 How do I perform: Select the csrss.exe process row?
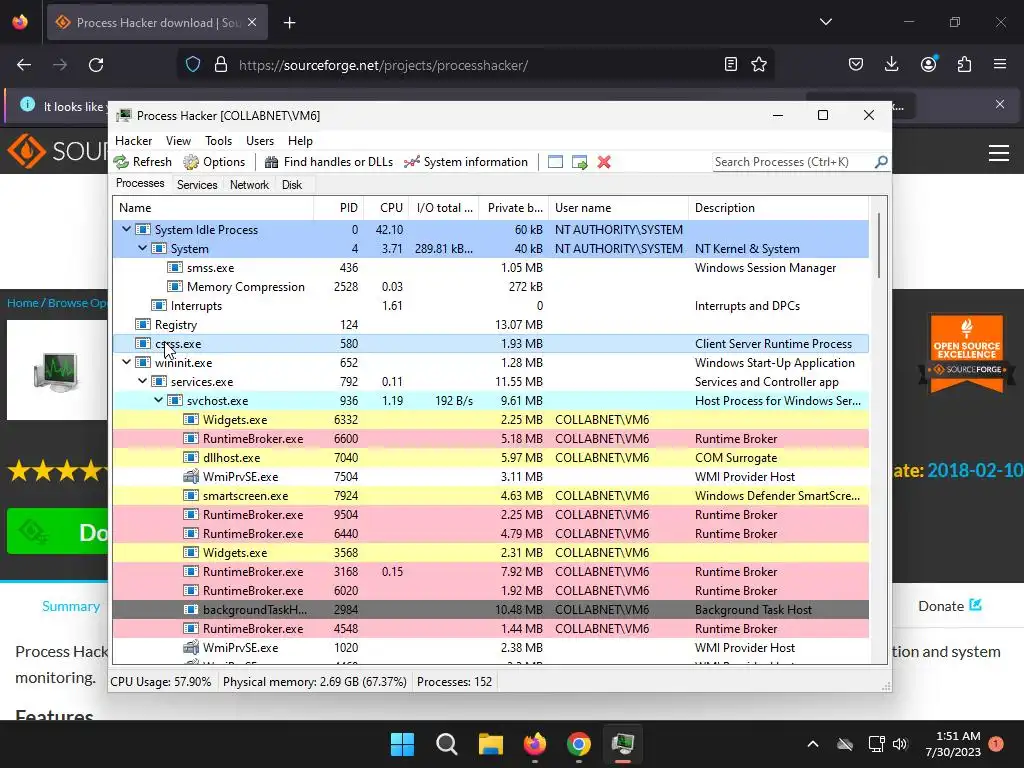pyautogui.click(x=490, y=343)
